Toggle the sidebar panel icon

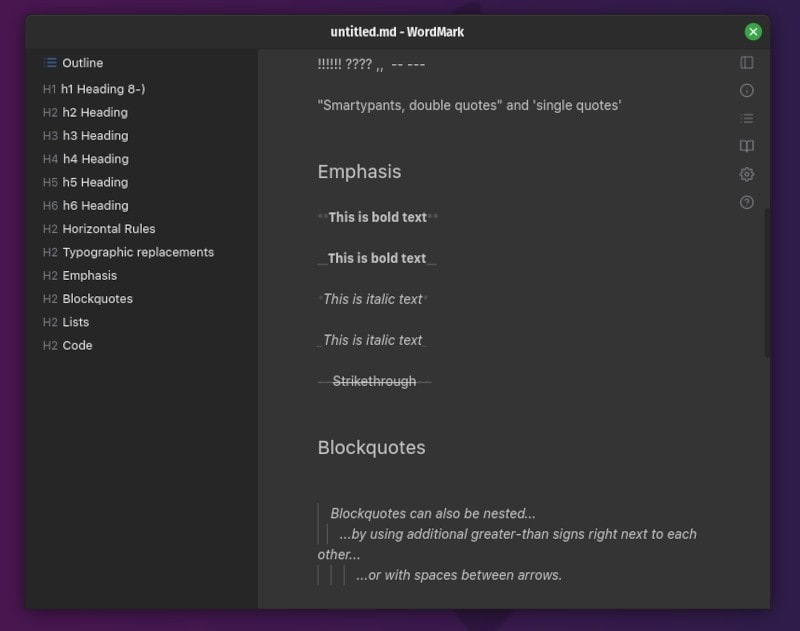[746, 63]
